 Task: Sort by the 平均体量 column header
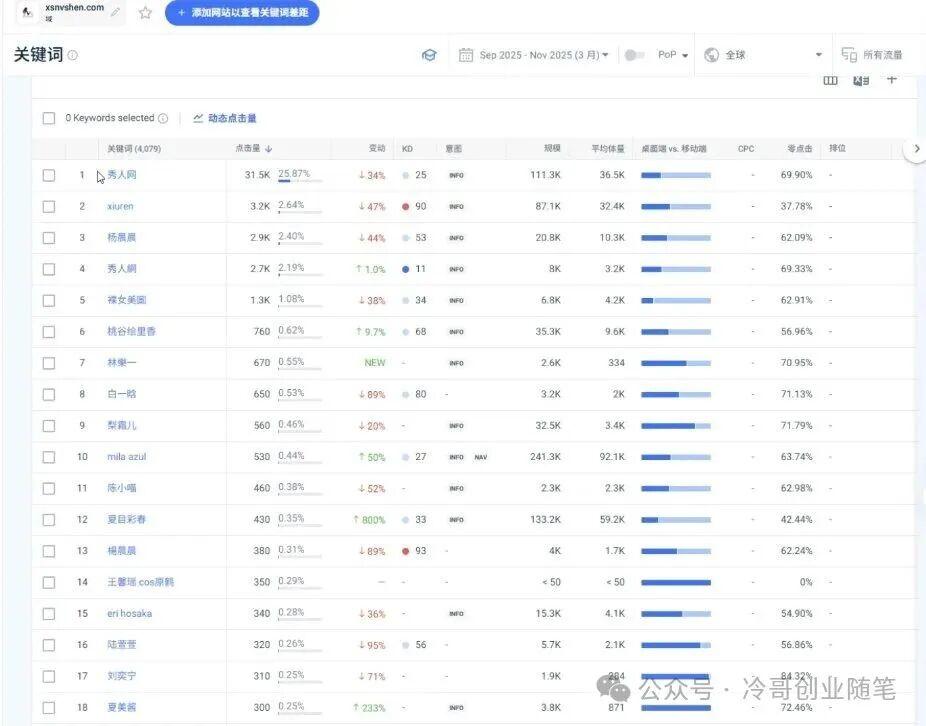click(x=608, y=148)
